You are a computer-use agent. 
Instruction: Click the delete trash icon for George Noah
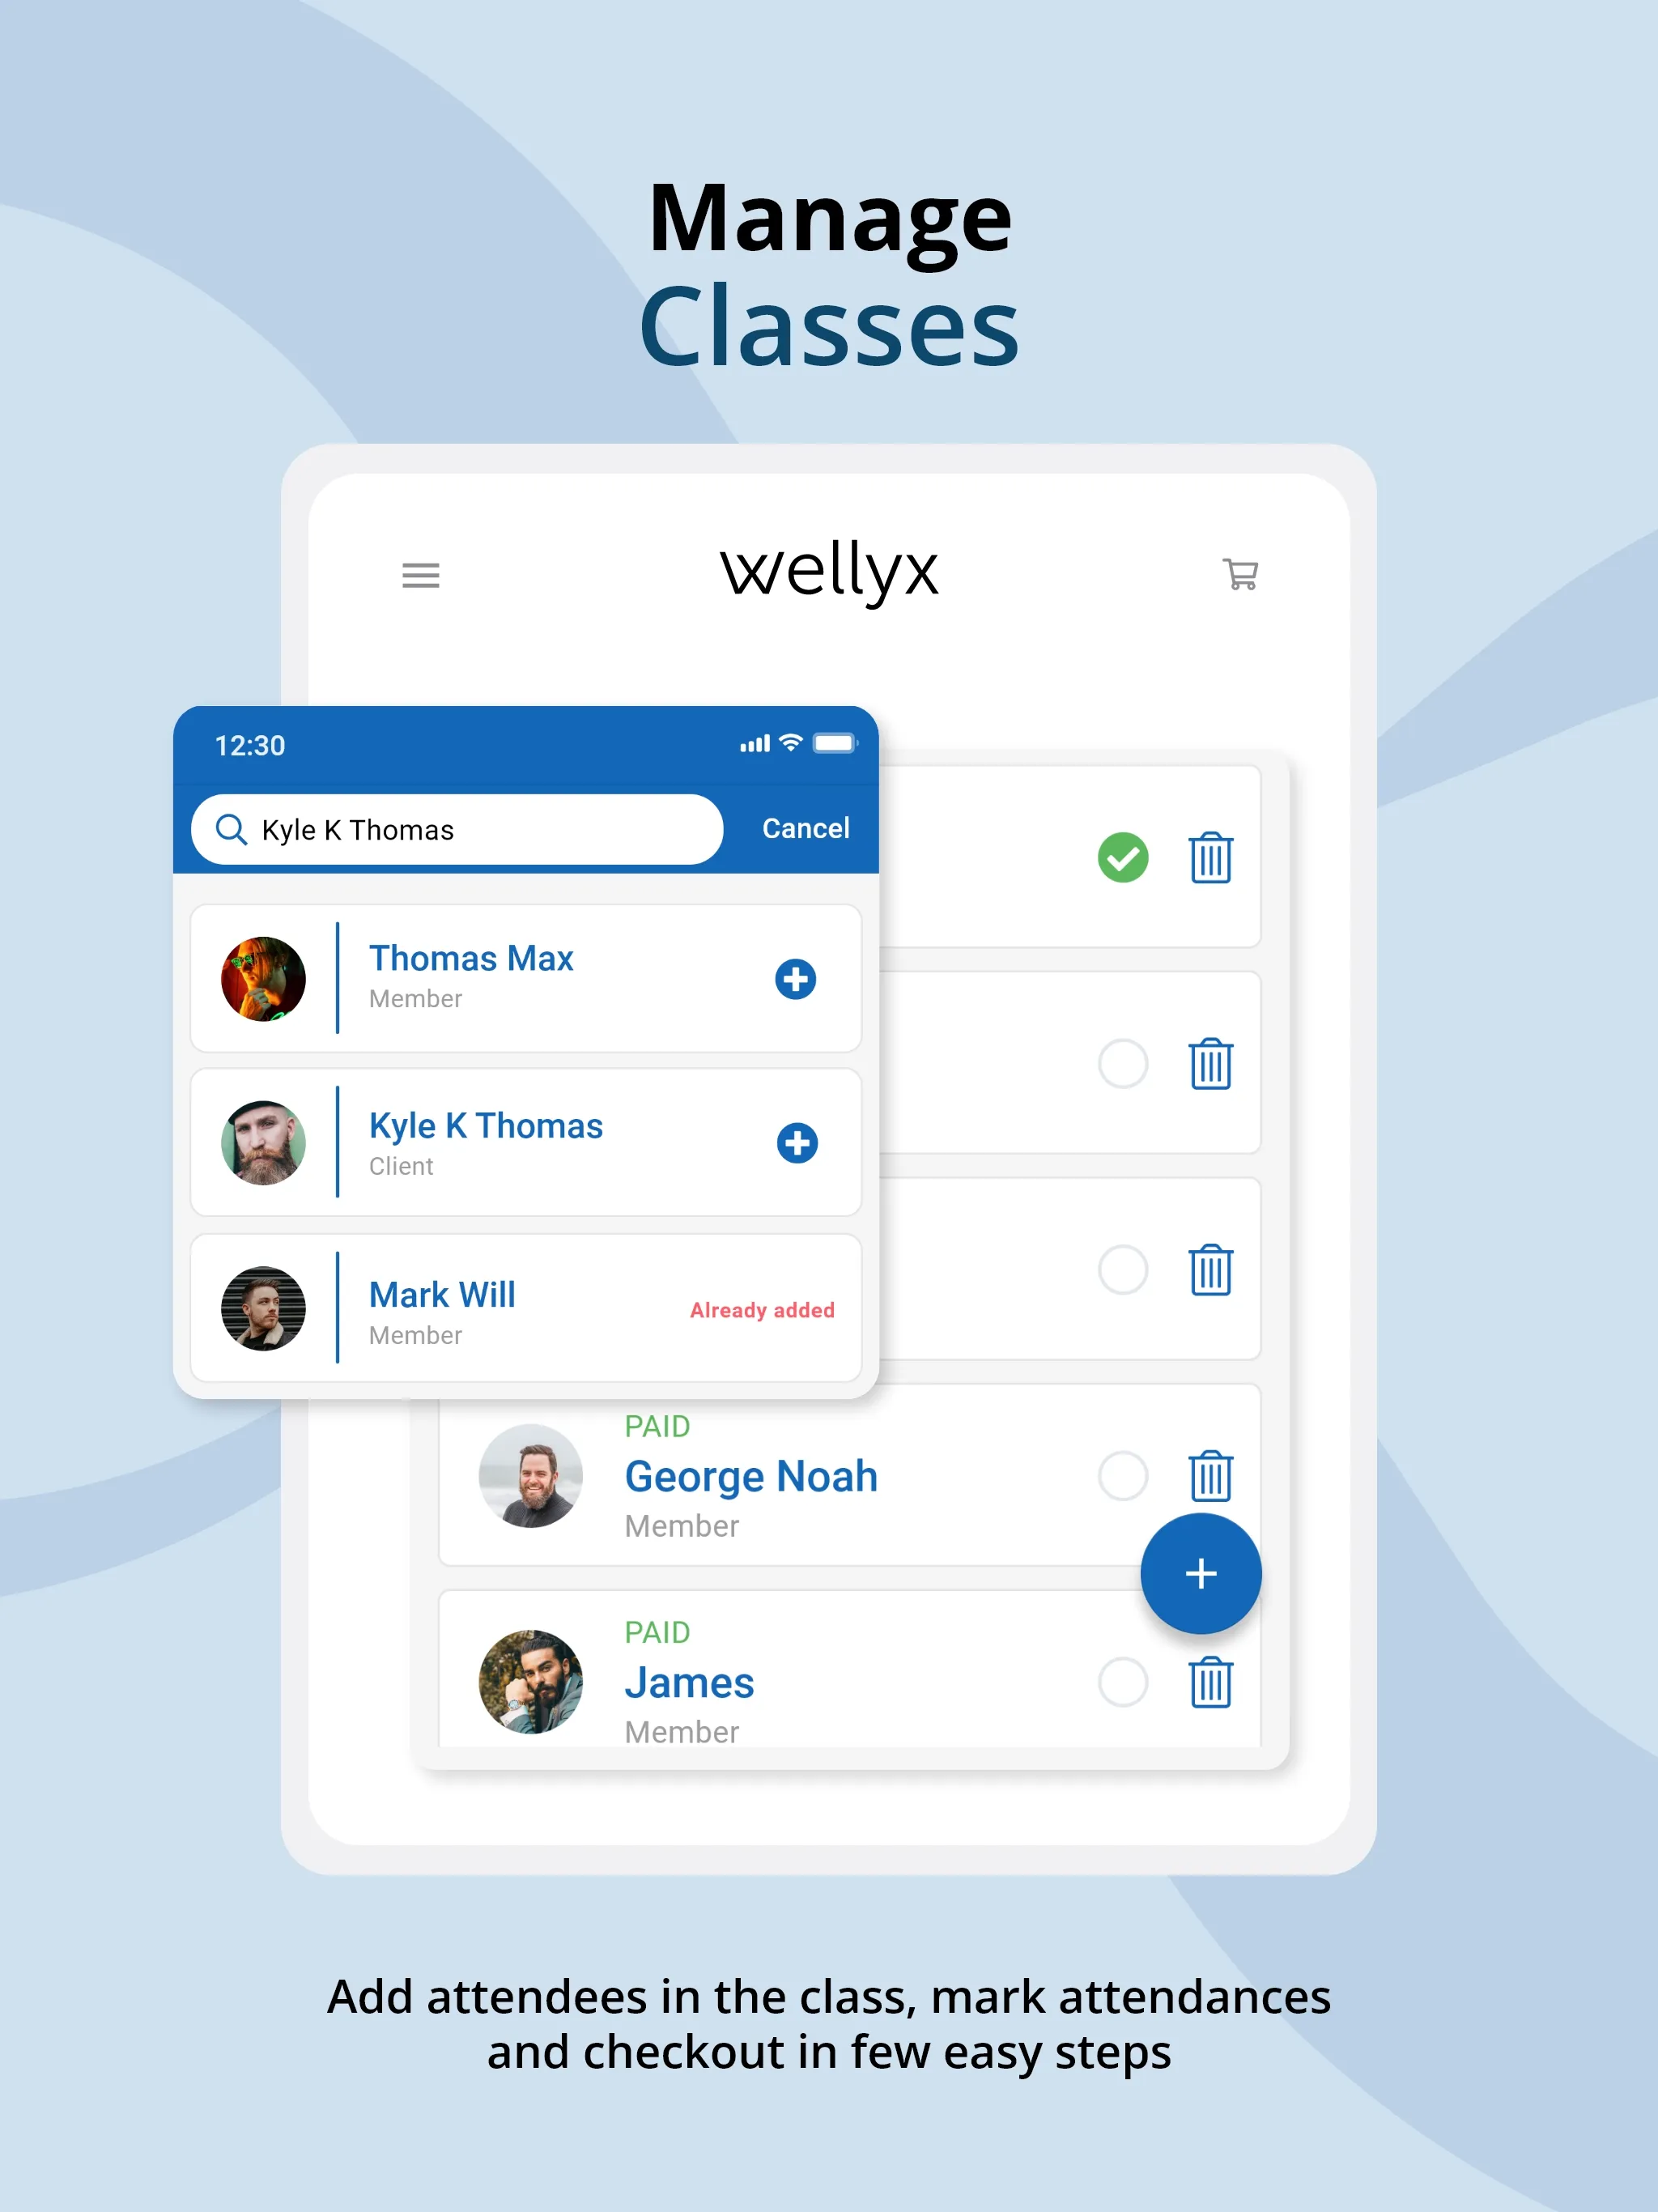[x=1212, y=1477]
